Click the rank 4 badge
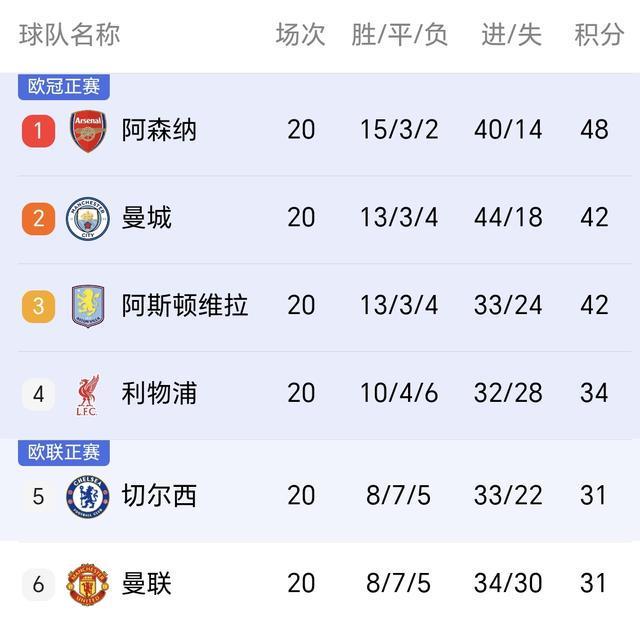The image size is (640, 618). coord(38,394)
